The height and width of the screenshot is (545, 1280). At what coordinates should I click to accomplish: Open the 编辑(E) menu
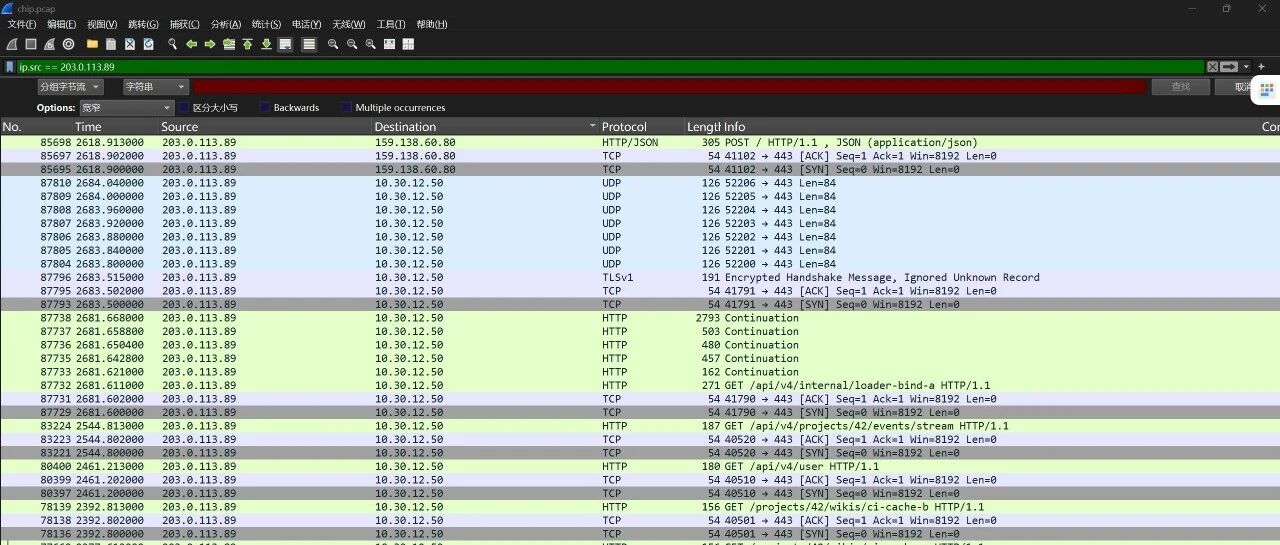coord(61,24)
